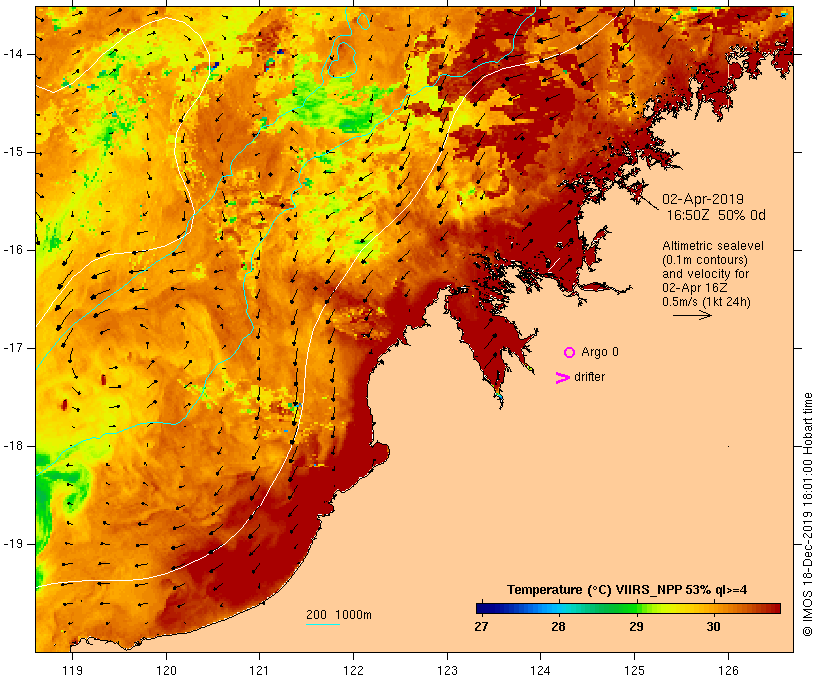820x680 pixels.
Task: Click the colorbar tick label 28
Action: point(558,626)
